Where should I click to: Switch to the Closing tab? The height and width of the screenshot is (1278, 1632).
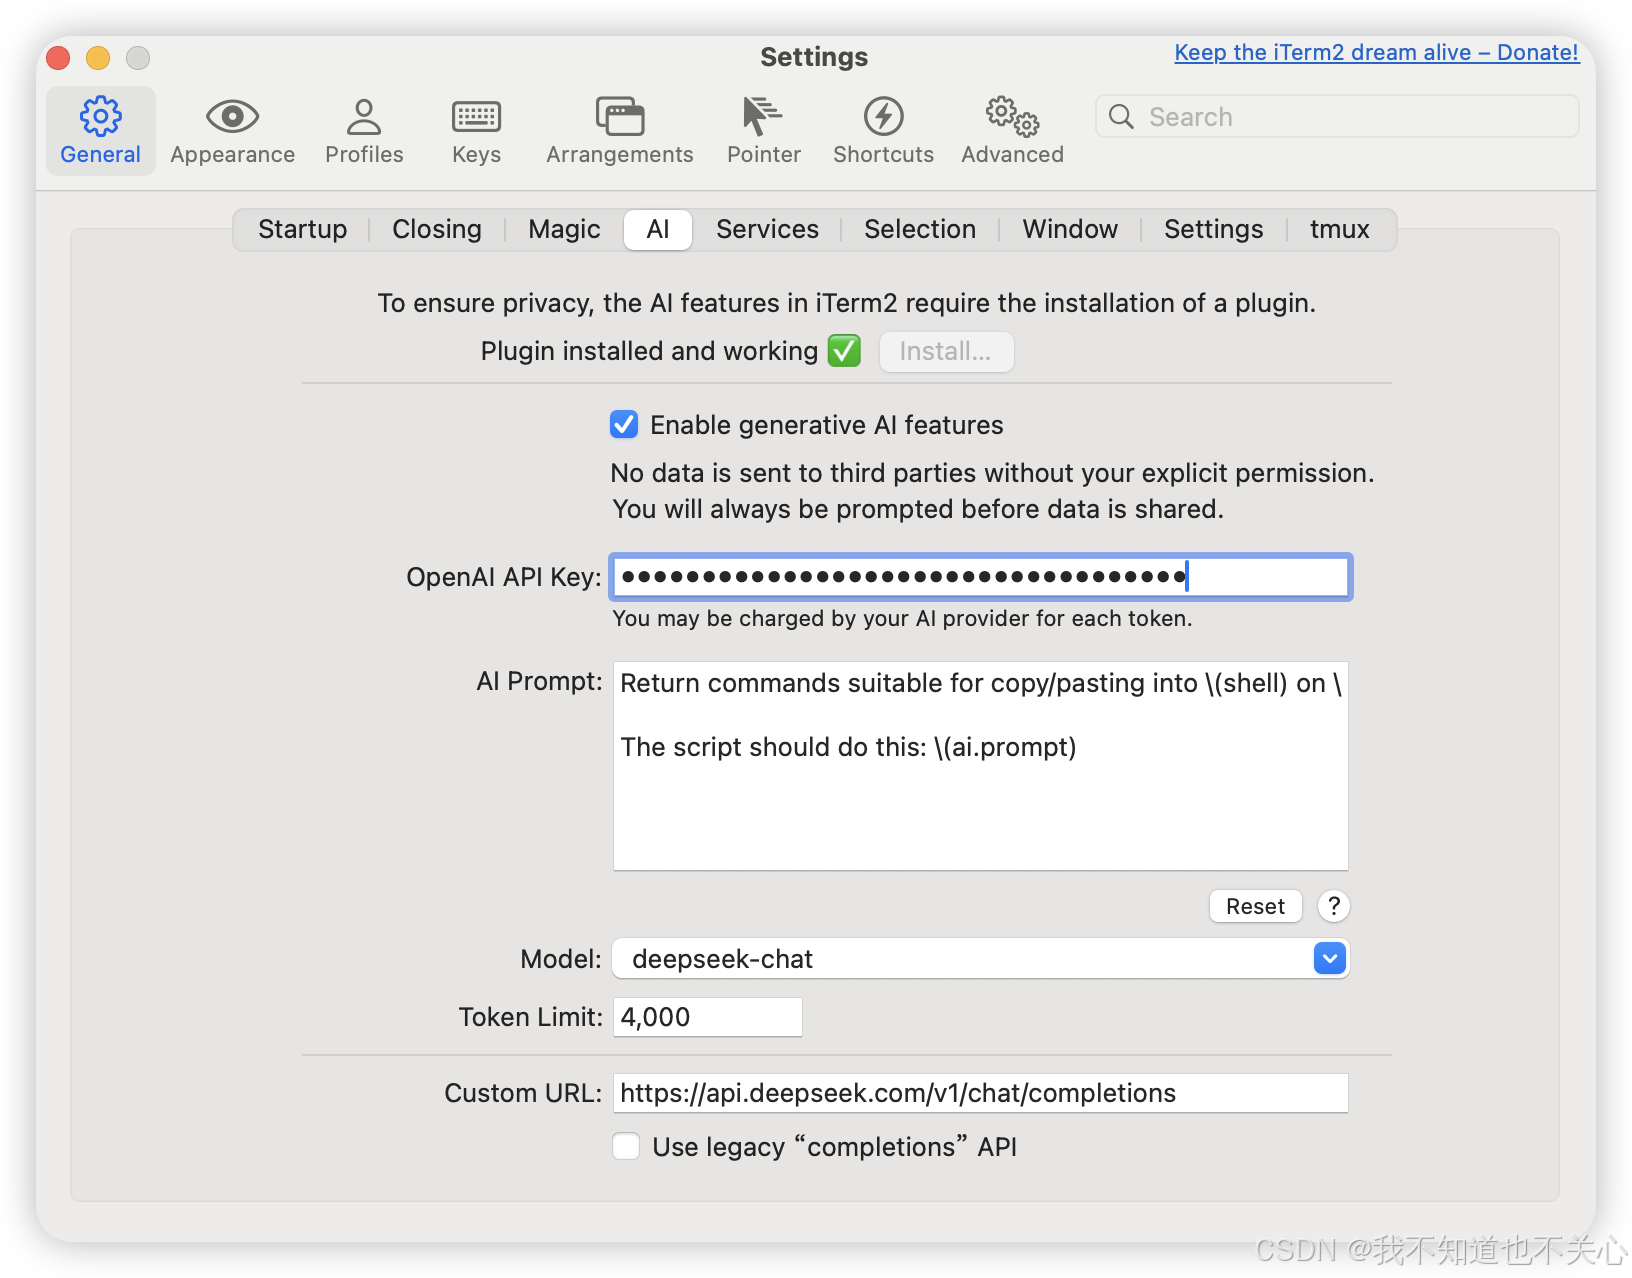[x=436, y=229]
